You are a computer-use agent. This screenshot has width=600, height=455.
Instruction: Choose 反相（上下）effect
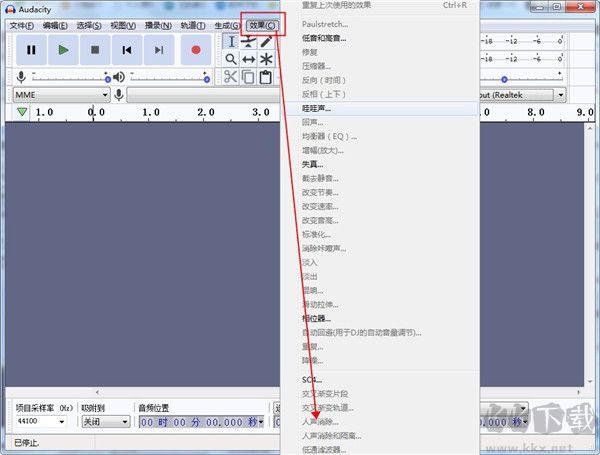380,94
